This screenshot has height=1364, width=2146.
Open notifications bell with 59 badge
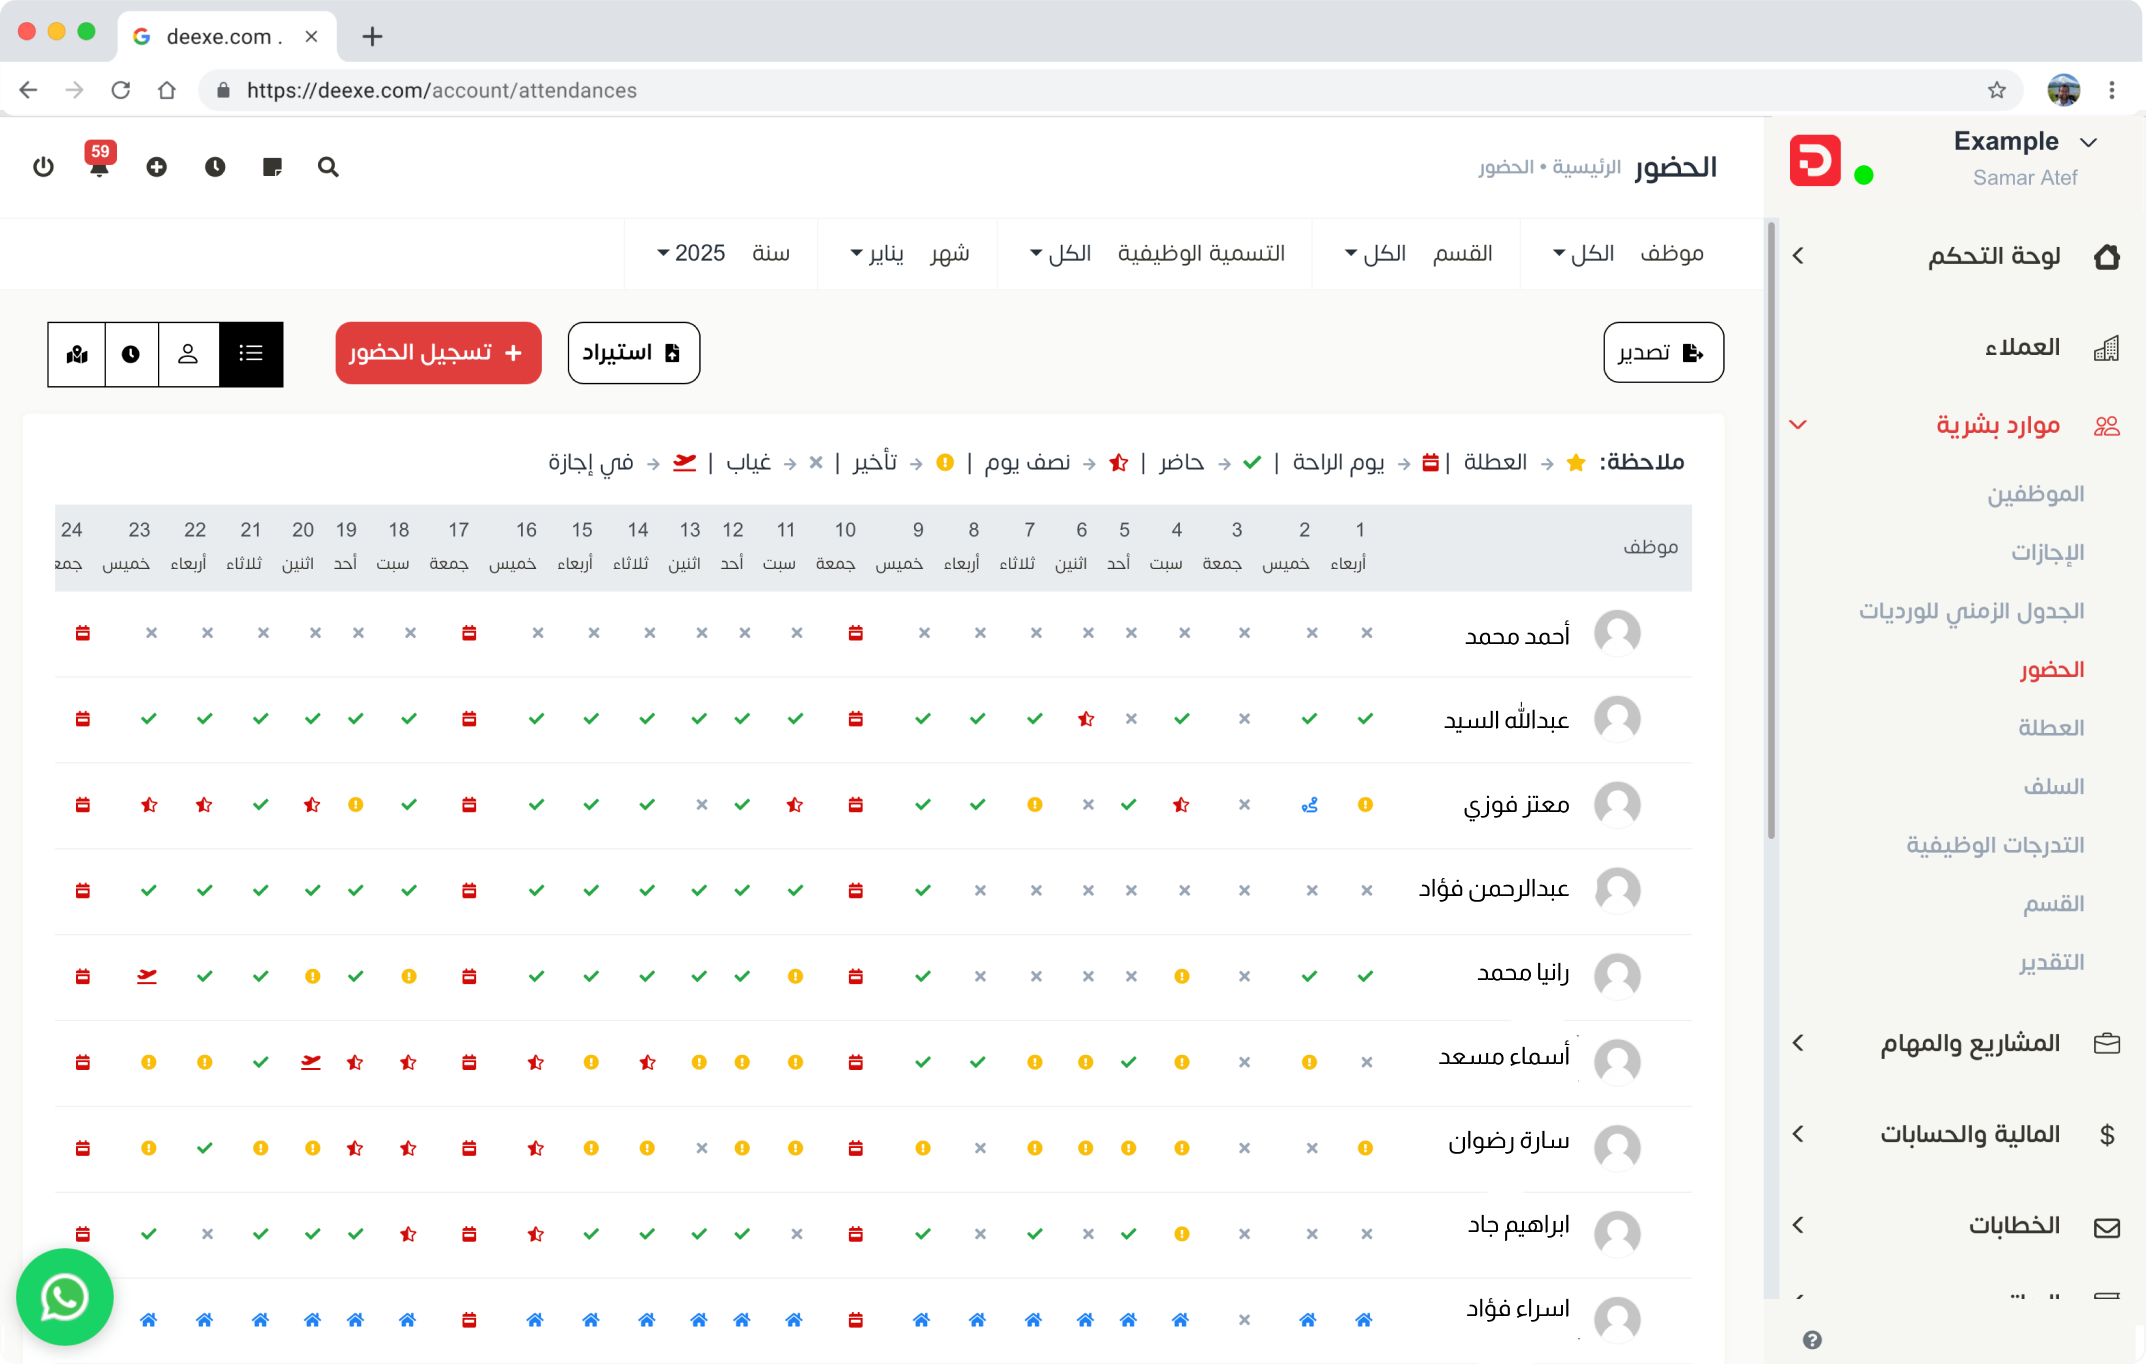click(99, 166)
